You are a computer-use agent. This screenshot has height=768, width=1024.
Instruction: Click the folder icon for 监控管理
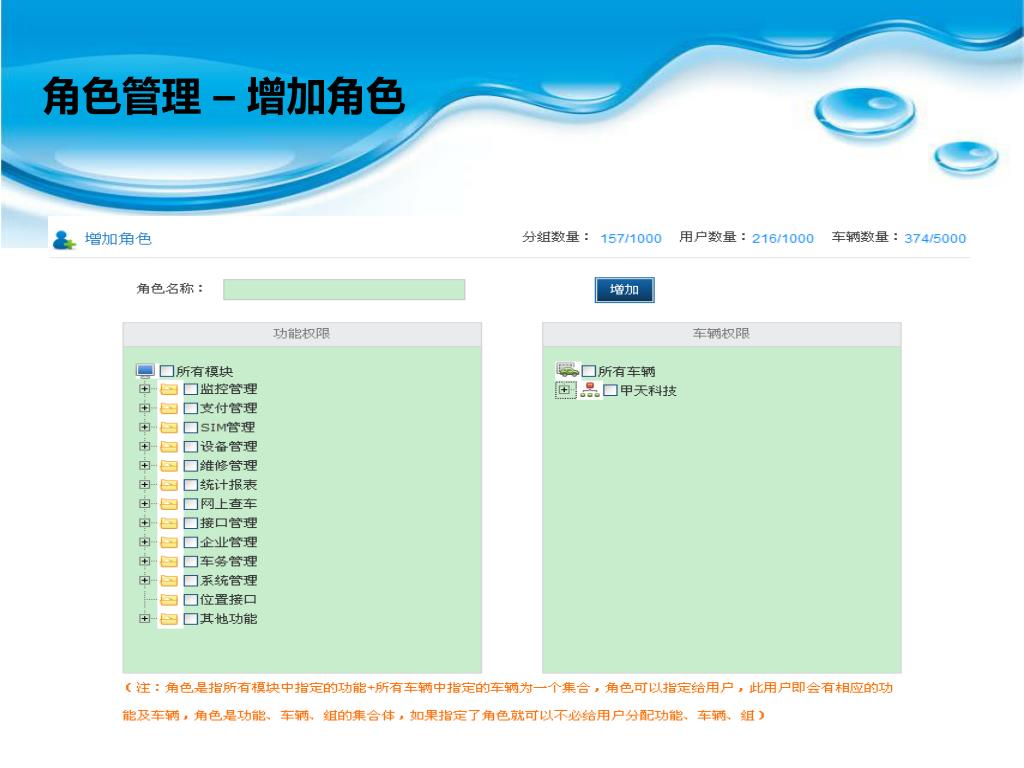169,389
